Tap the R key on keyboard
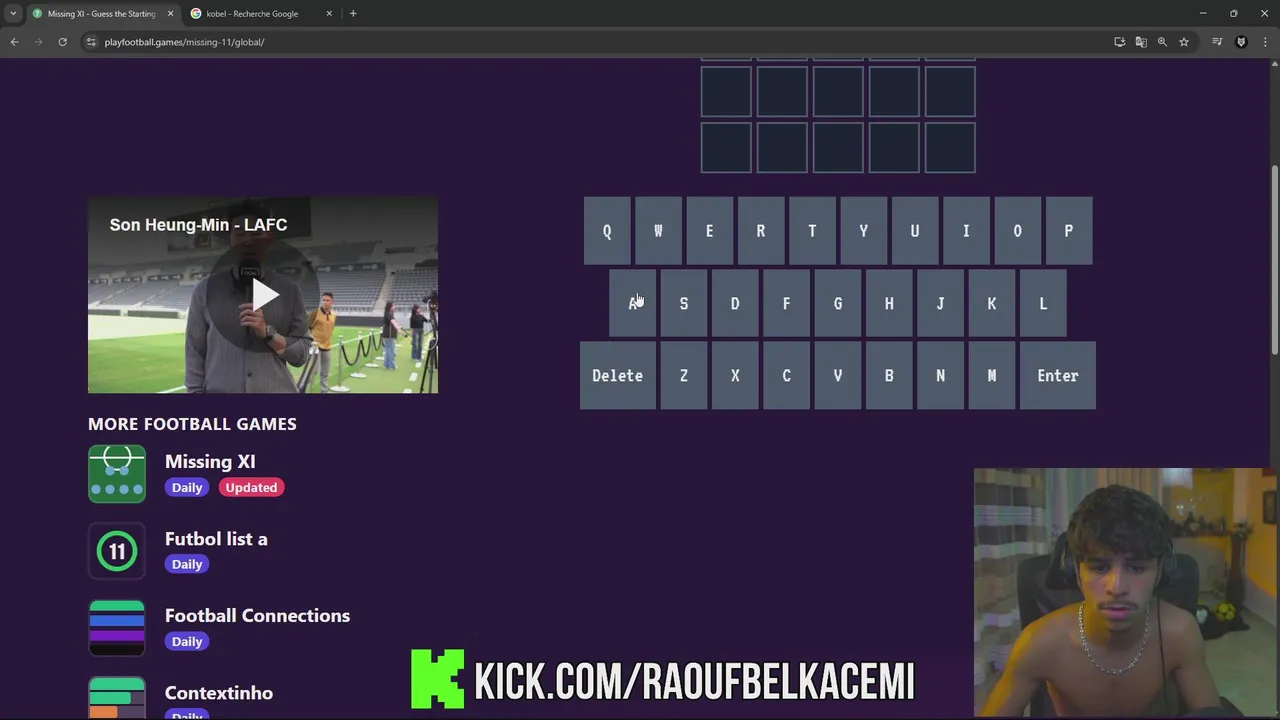The height and width of the screenshot is (720, 1280). [761, 231]
